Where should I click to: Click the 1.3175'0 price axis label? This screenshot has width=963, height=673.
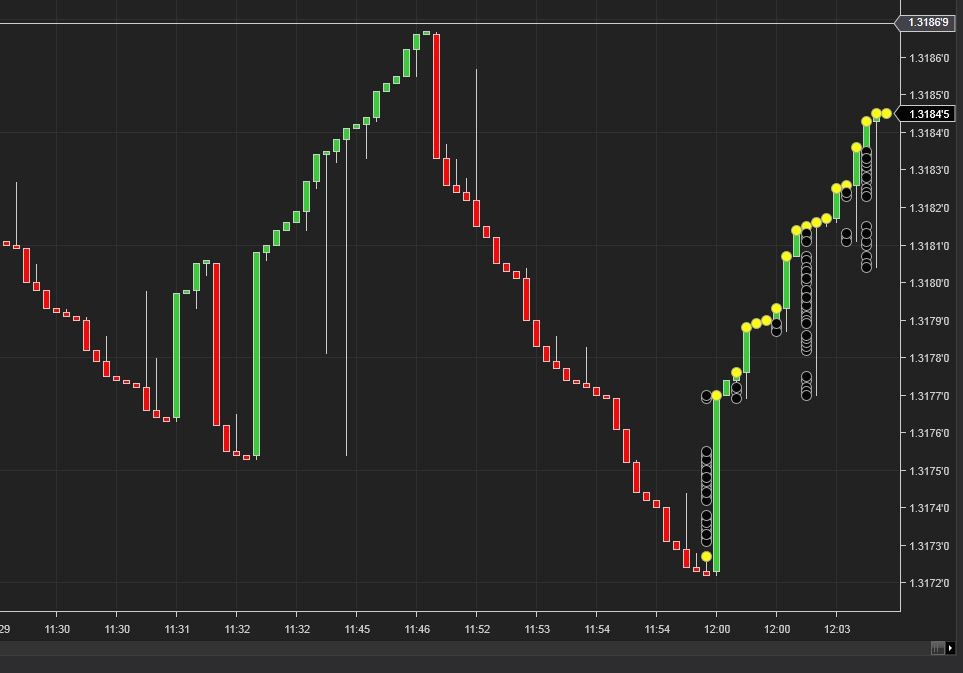point(929,471)
